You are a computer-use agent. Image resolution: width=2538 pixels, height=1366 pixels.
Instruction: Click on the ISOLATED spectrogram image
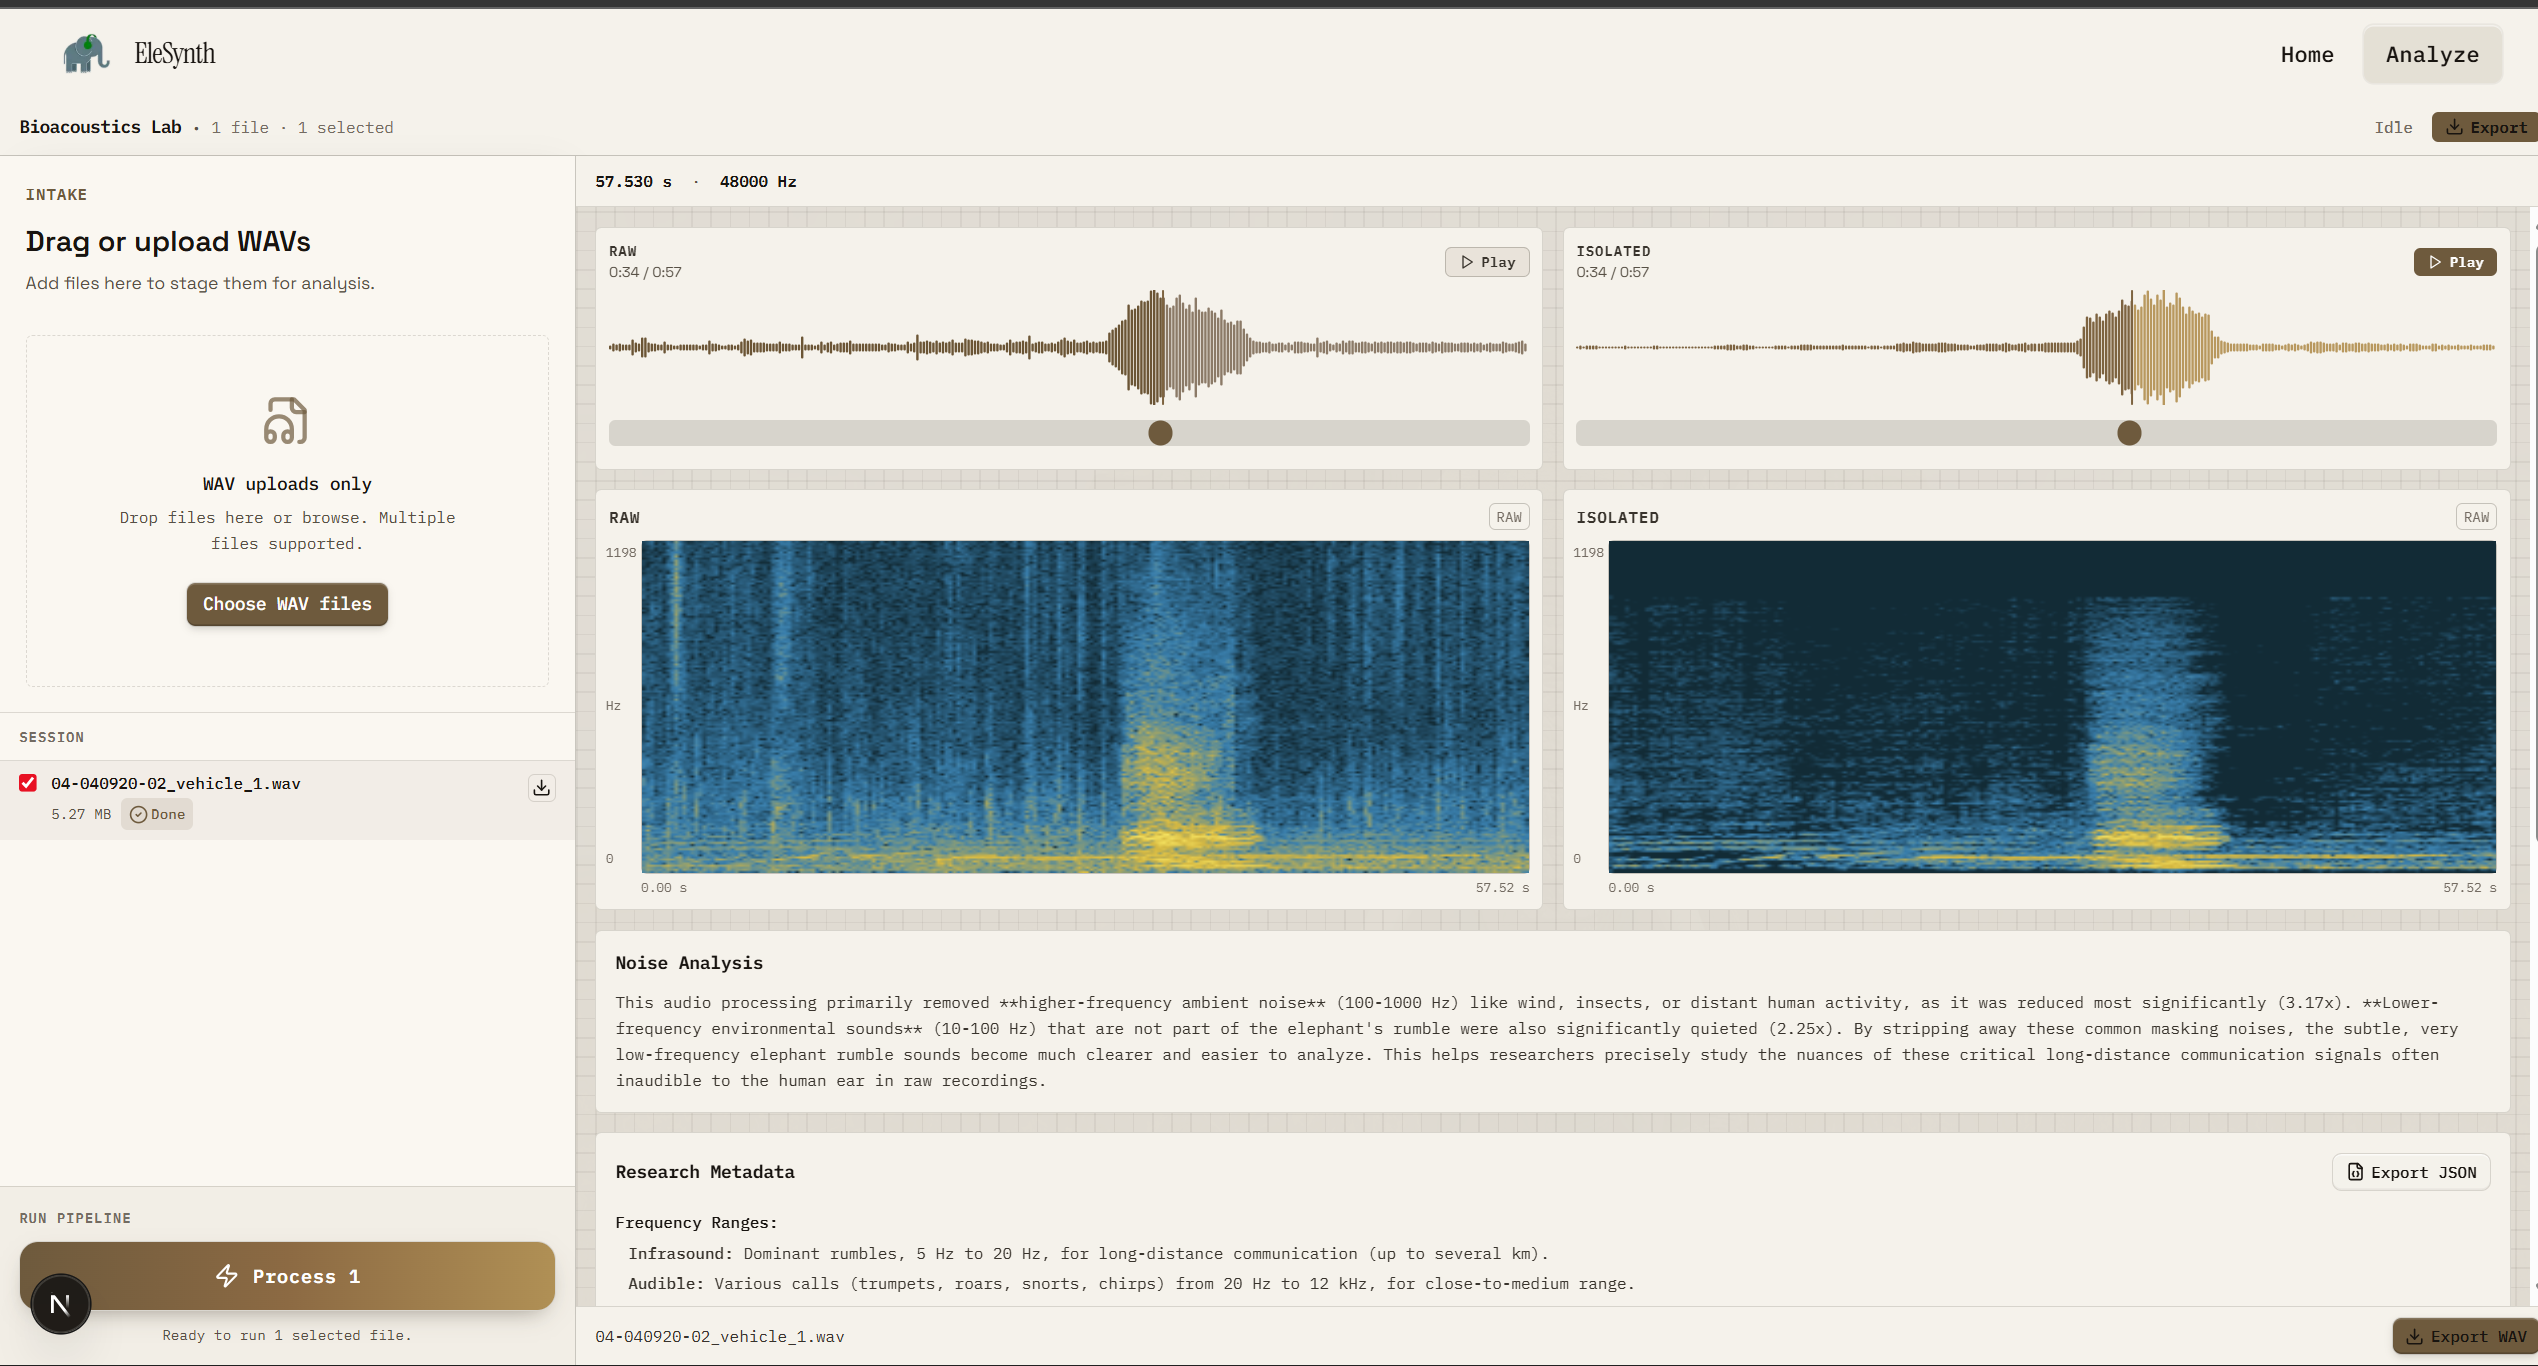pos(2051,706)
